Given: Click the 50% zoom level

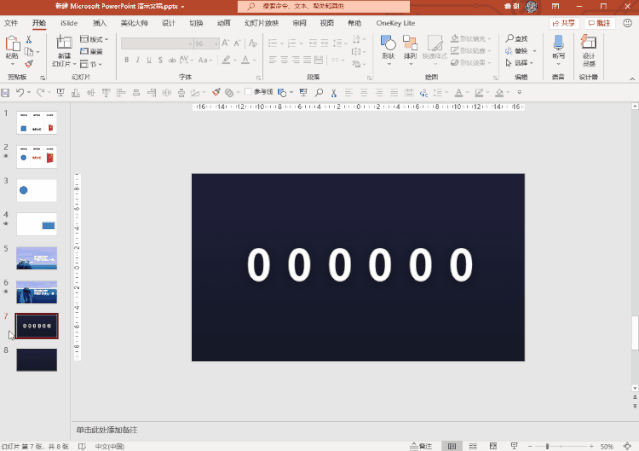Looking at the screenshot, I should pyautogui.click(x=606, y=447).
